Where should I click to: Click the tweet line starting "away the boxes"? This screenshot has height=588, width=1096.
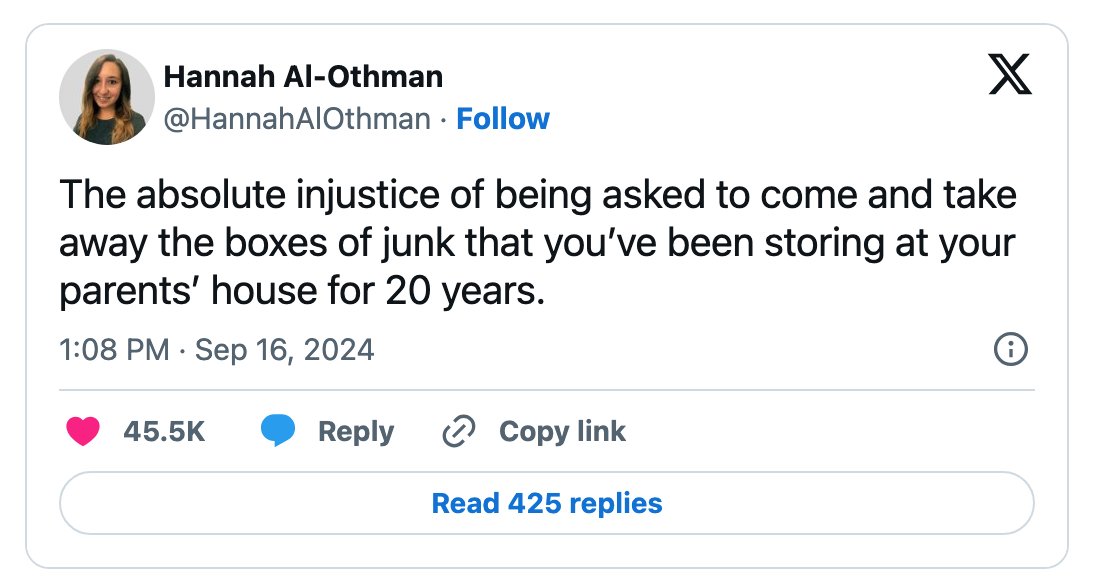click(537, 243)
